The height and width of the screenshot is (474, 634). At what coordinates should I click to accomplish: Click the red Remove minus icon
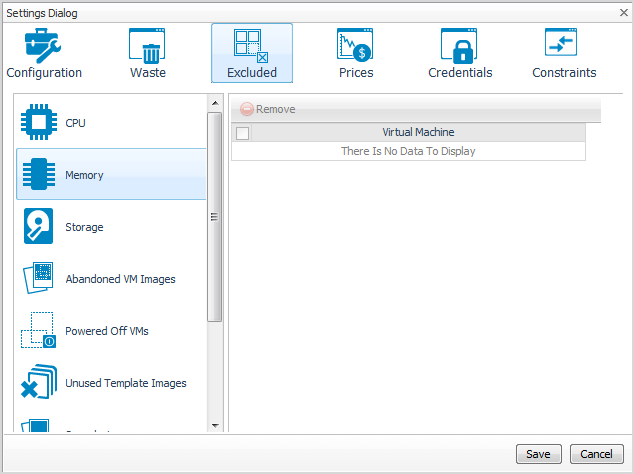(247, 109)
